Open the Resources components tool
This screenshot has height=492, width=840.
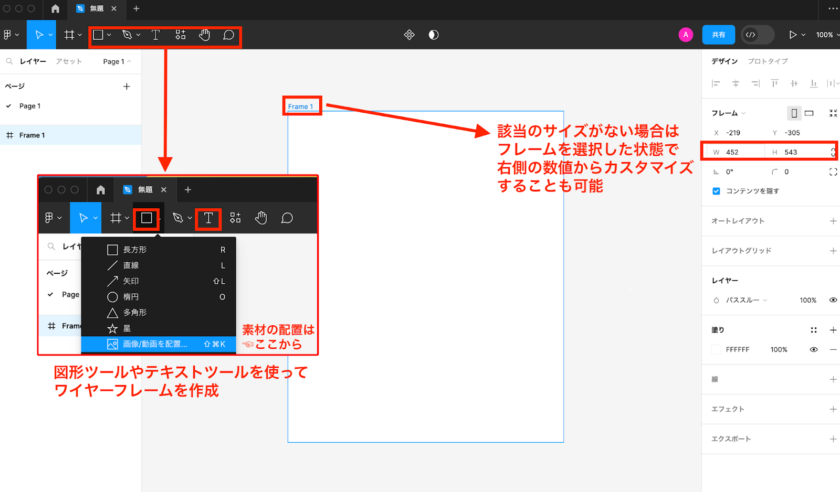(181, 34)
